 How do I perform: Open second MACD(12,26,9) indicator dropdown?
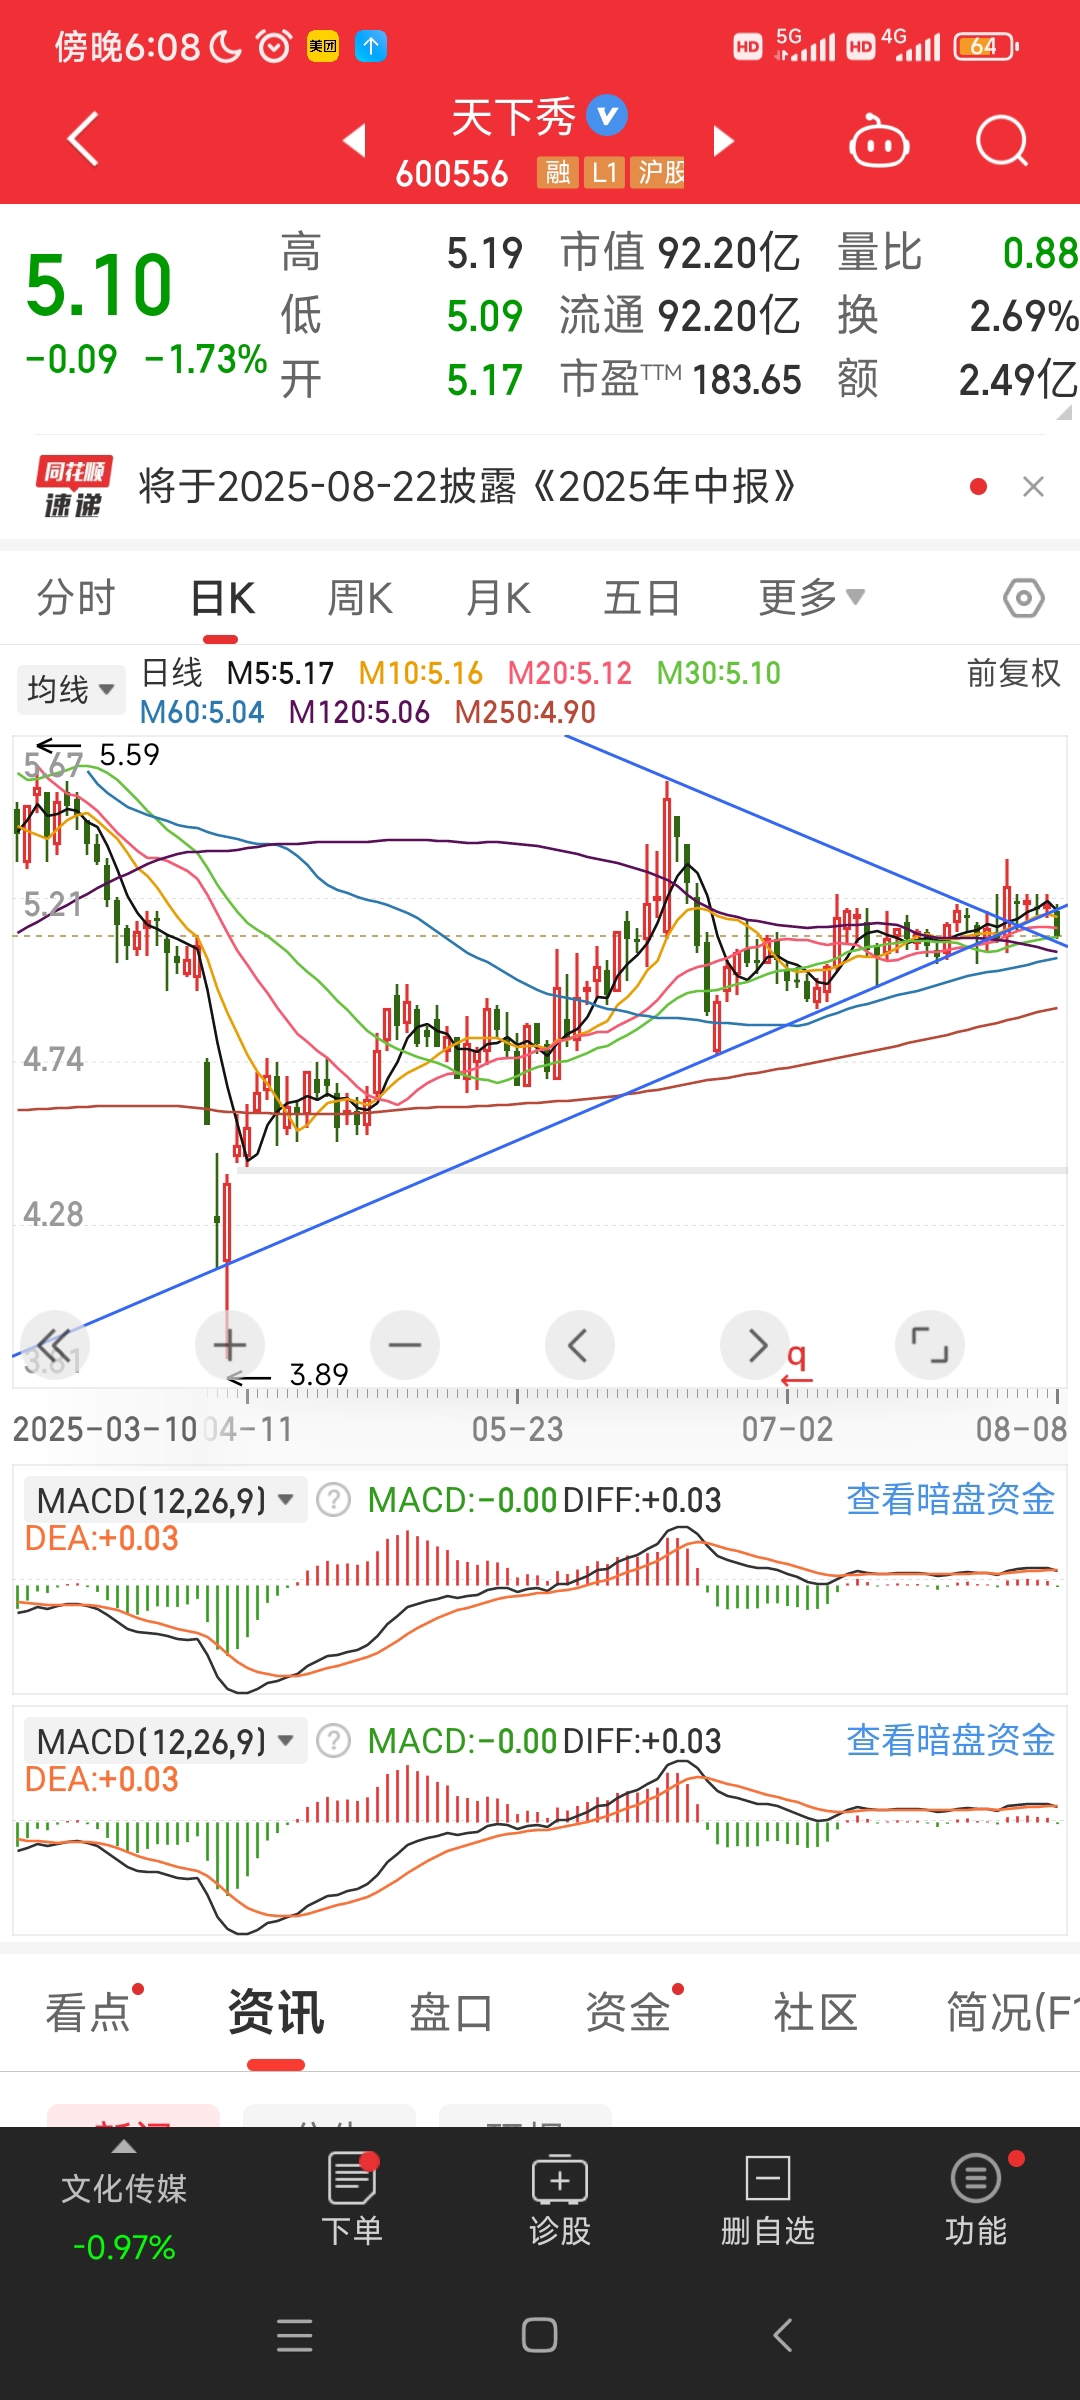click(x=165, y=1741)
